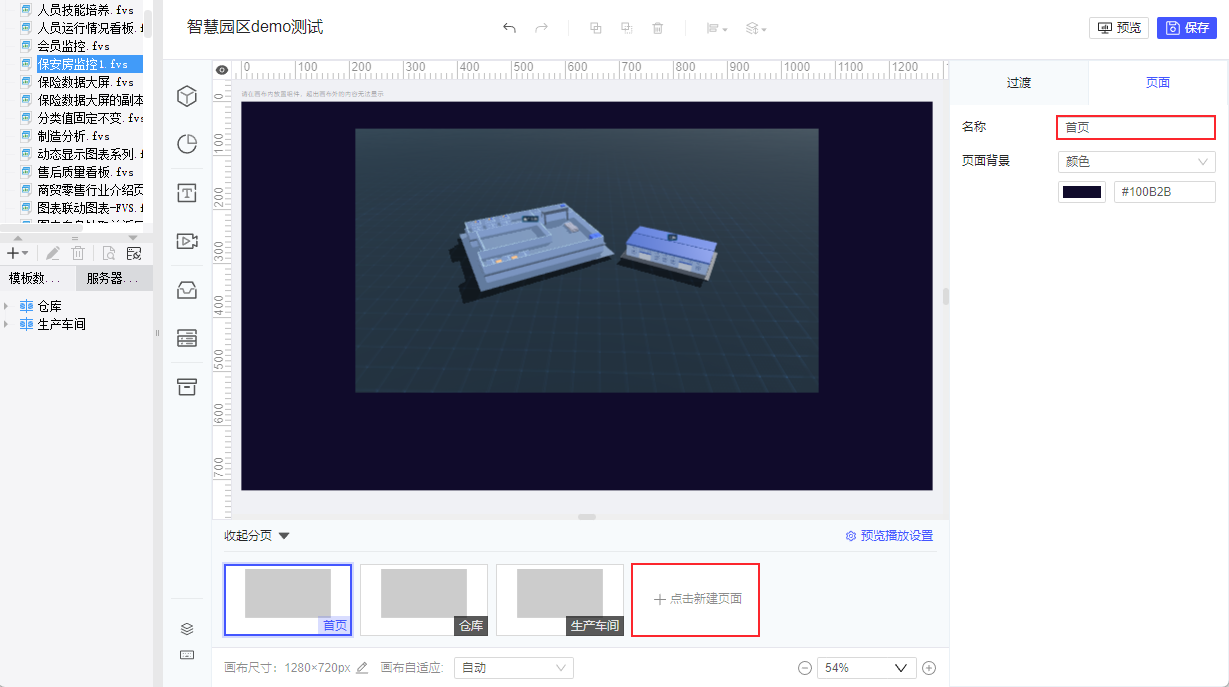Undo the last action
Viewport: 1229px width, 687px height.
point(509,28)
